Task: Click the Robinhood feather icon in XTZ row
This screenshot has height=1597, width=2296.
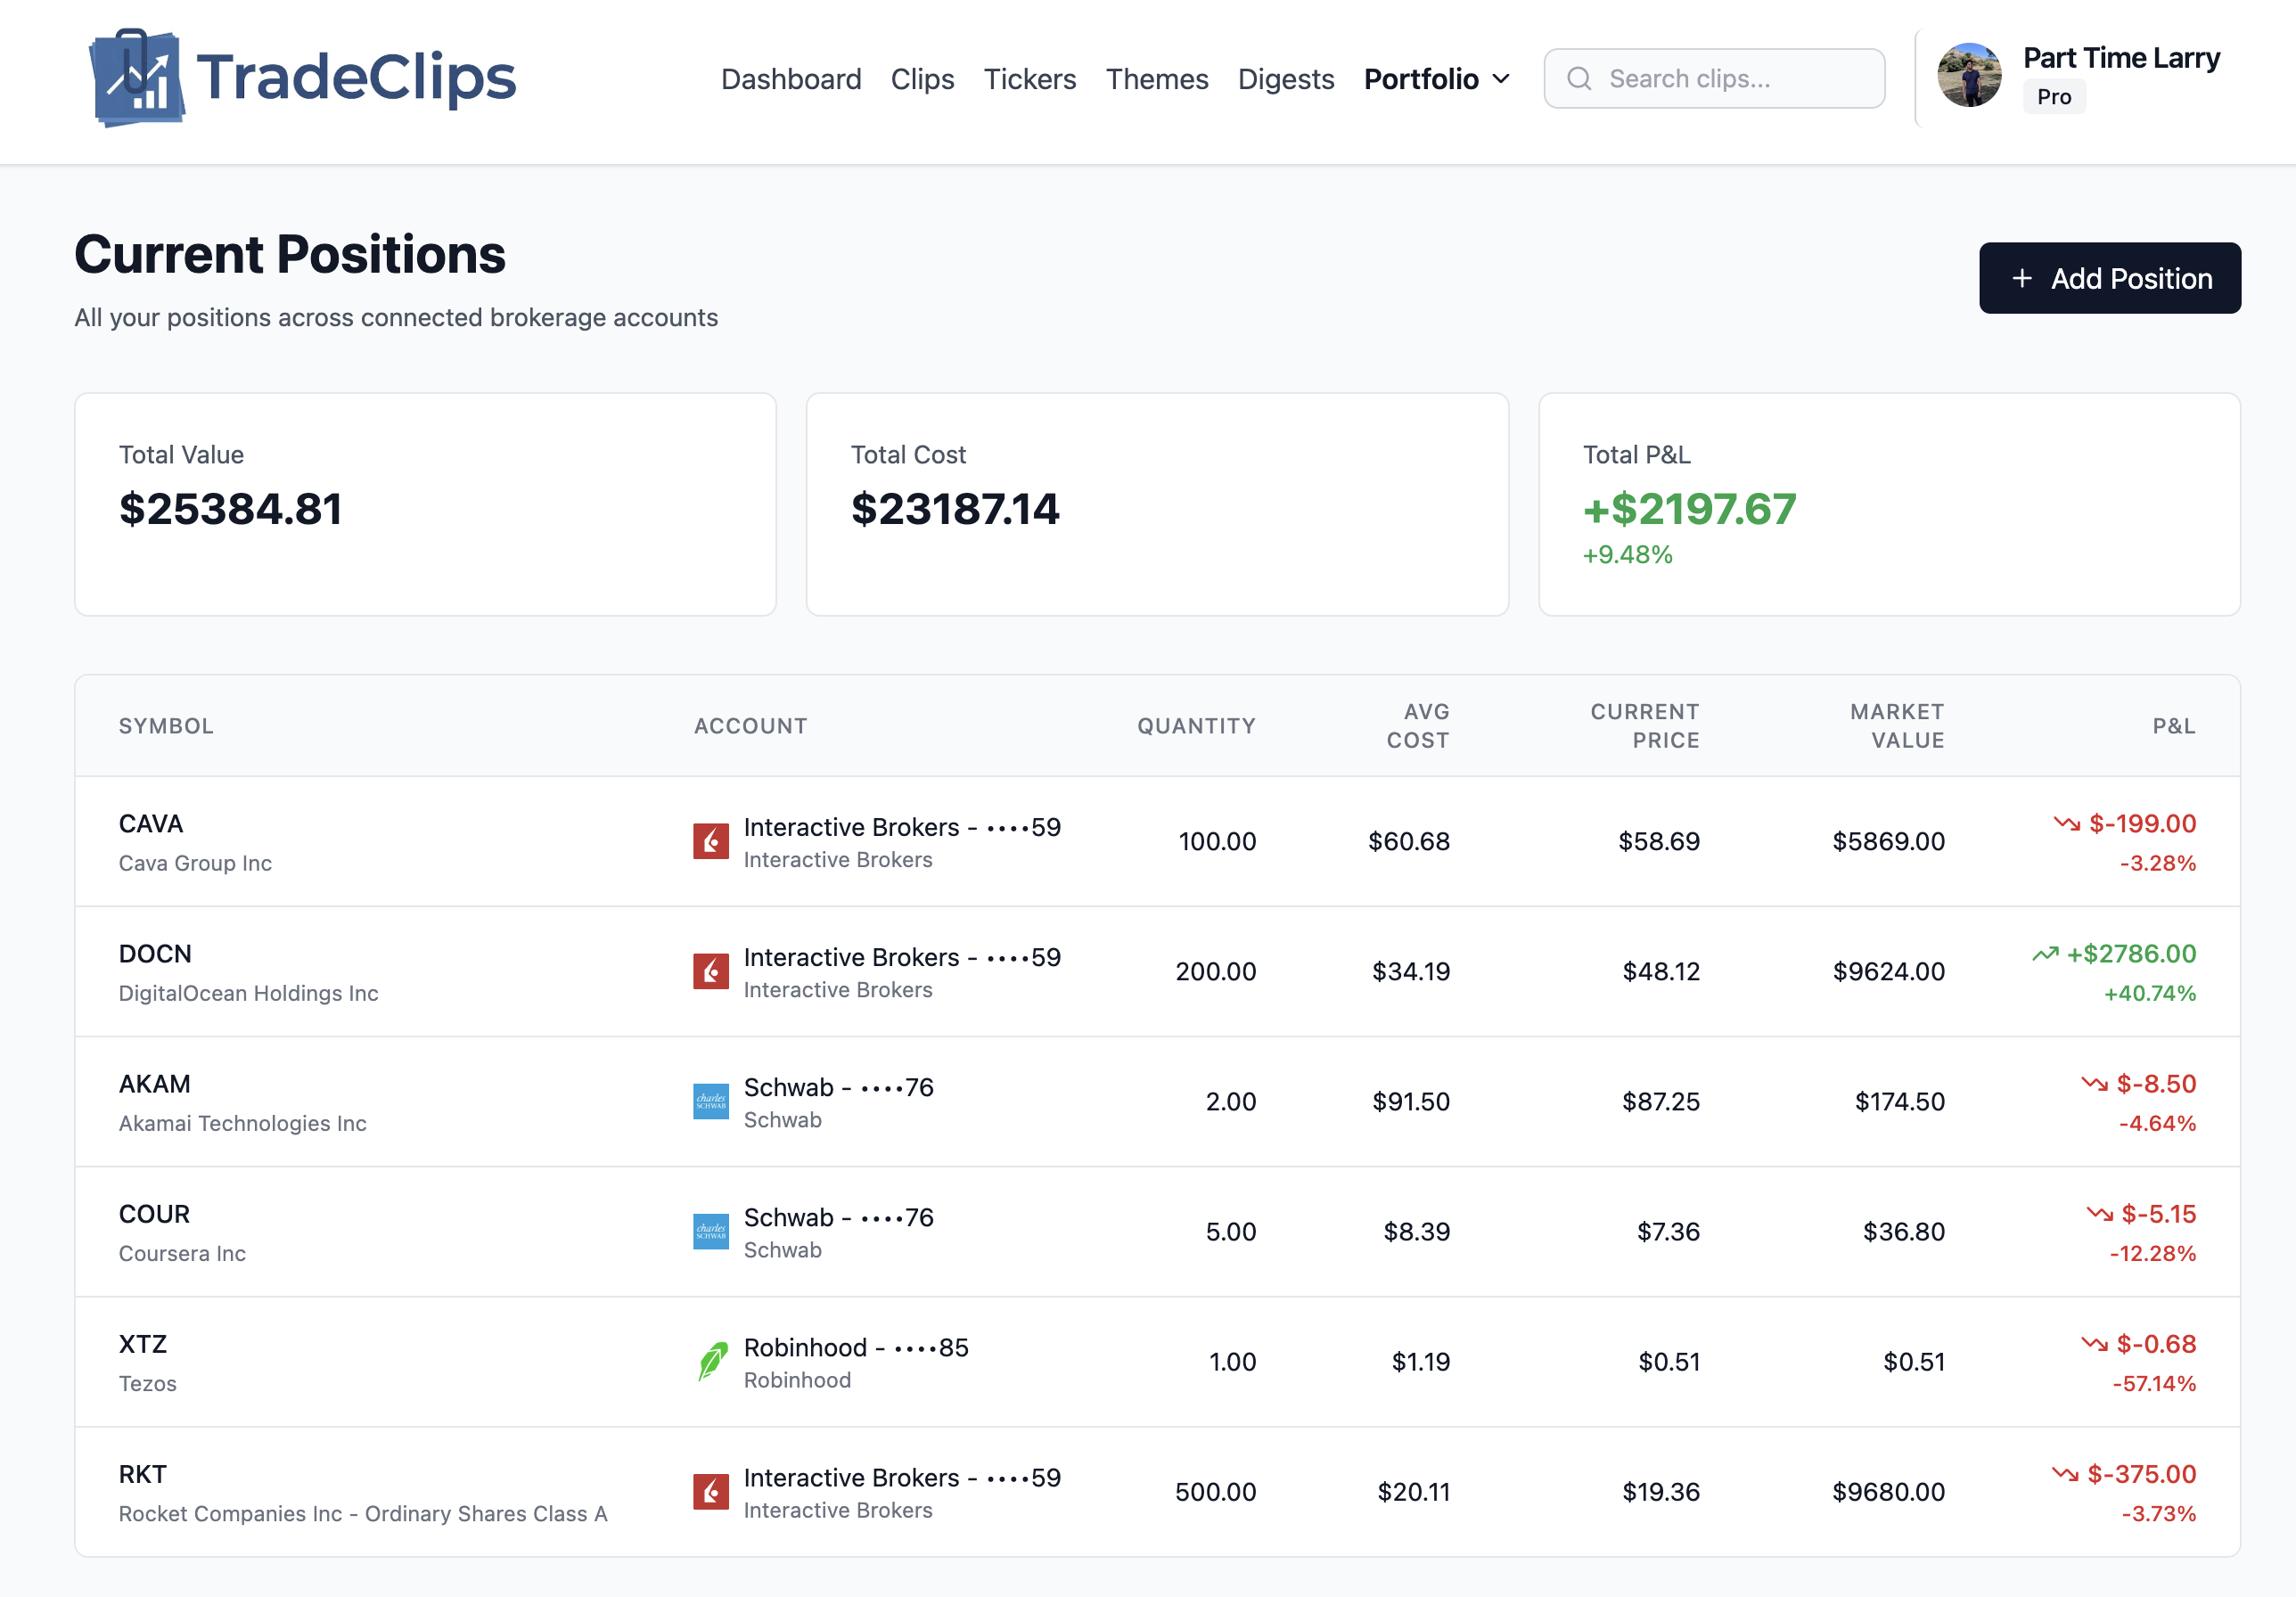Action: pyautogui.click(x=711, y=1361)
